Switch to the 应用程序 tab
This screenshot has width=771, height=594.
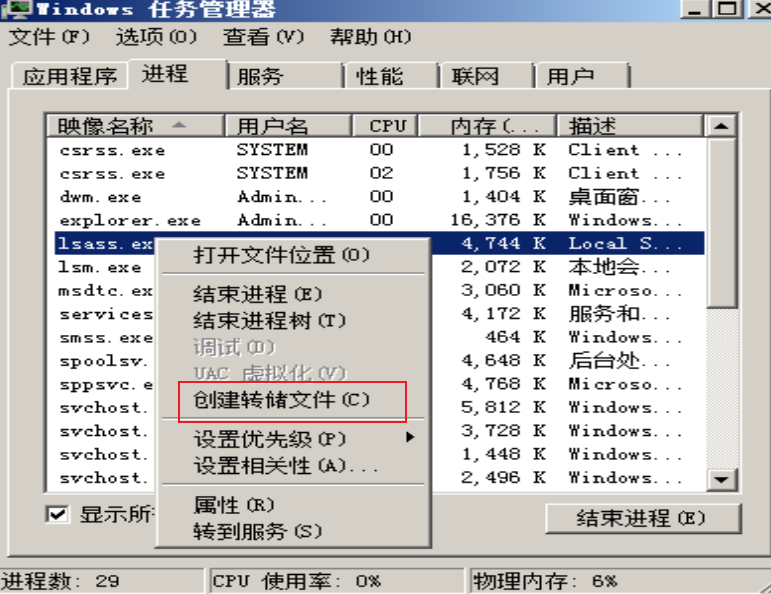click(70, 76)
